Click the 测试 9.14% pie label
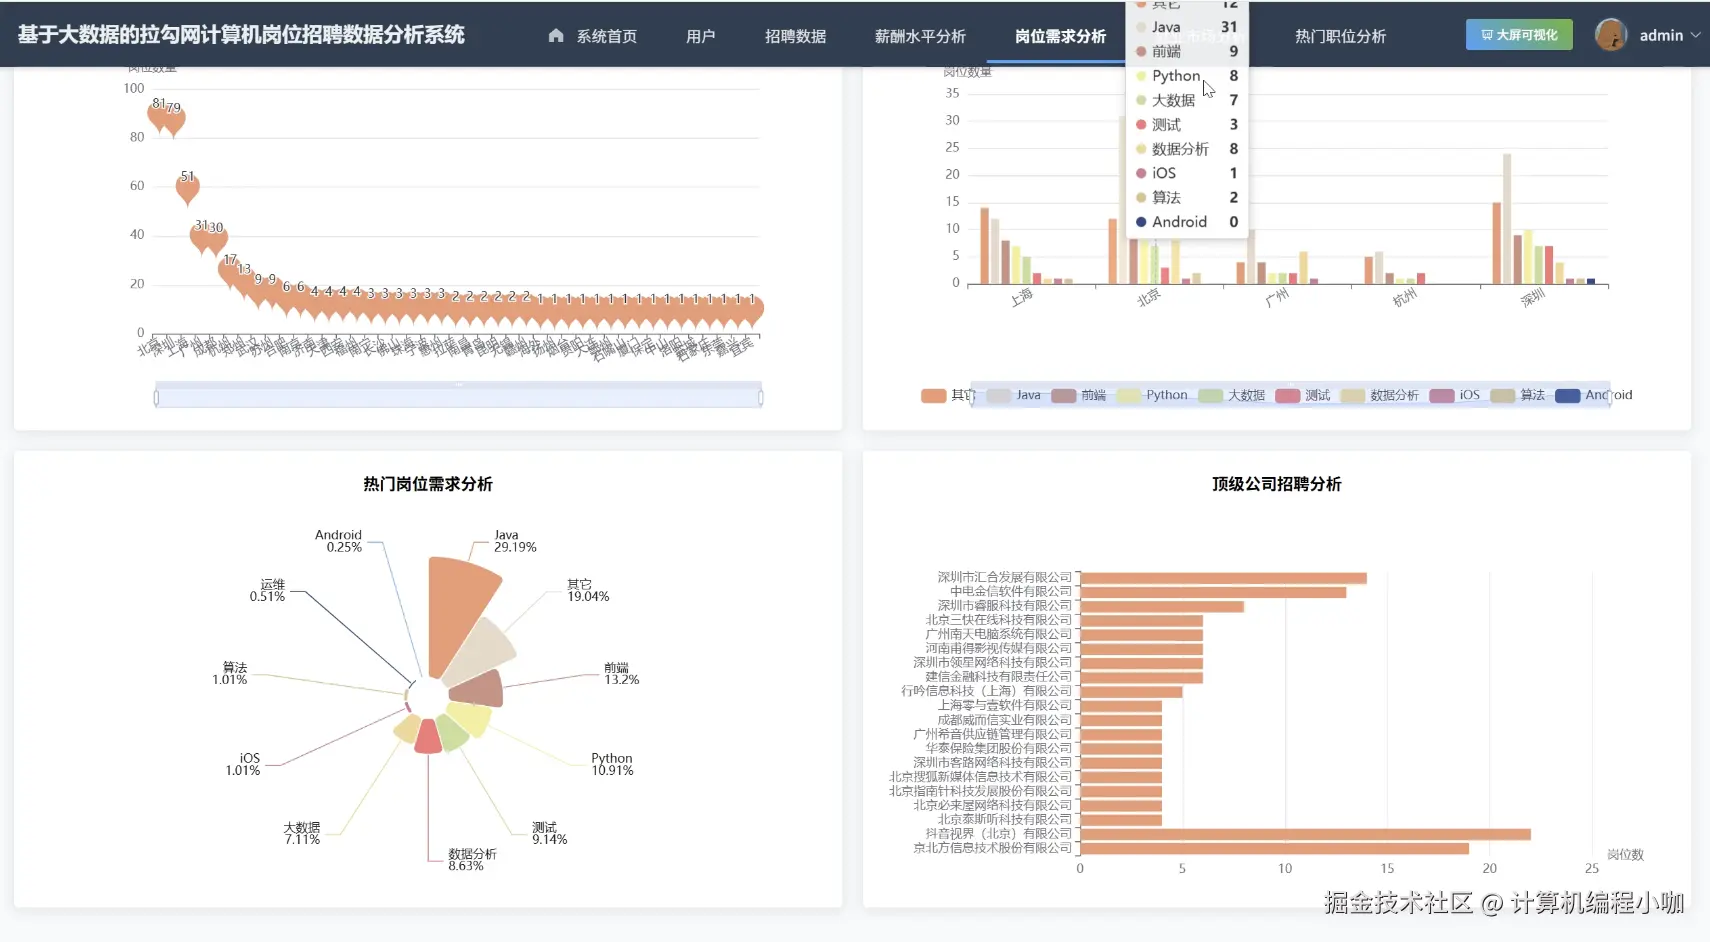 point(549,833)
